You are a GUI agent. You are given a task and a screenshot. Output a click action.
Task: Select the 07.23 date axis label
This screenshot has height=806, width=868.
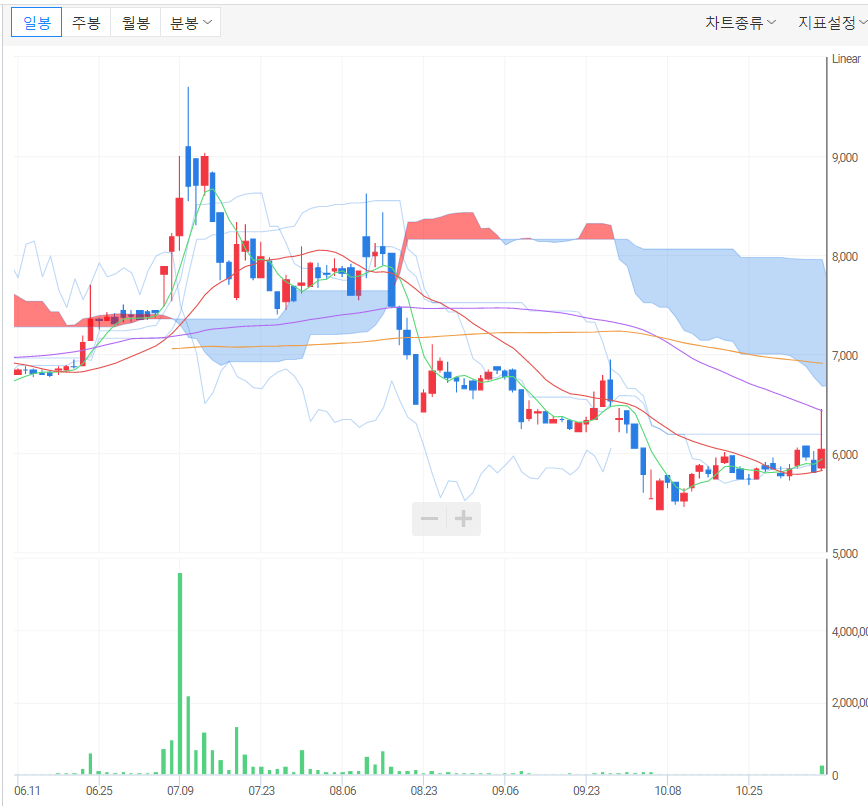pos(262,790)
